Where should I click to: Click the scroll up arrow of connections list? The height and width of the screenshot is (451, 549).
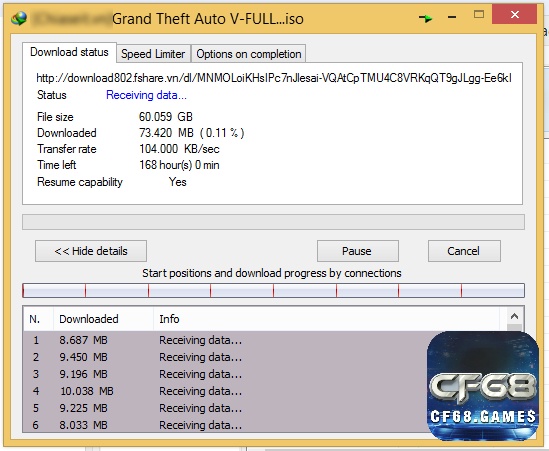(514, 316)
